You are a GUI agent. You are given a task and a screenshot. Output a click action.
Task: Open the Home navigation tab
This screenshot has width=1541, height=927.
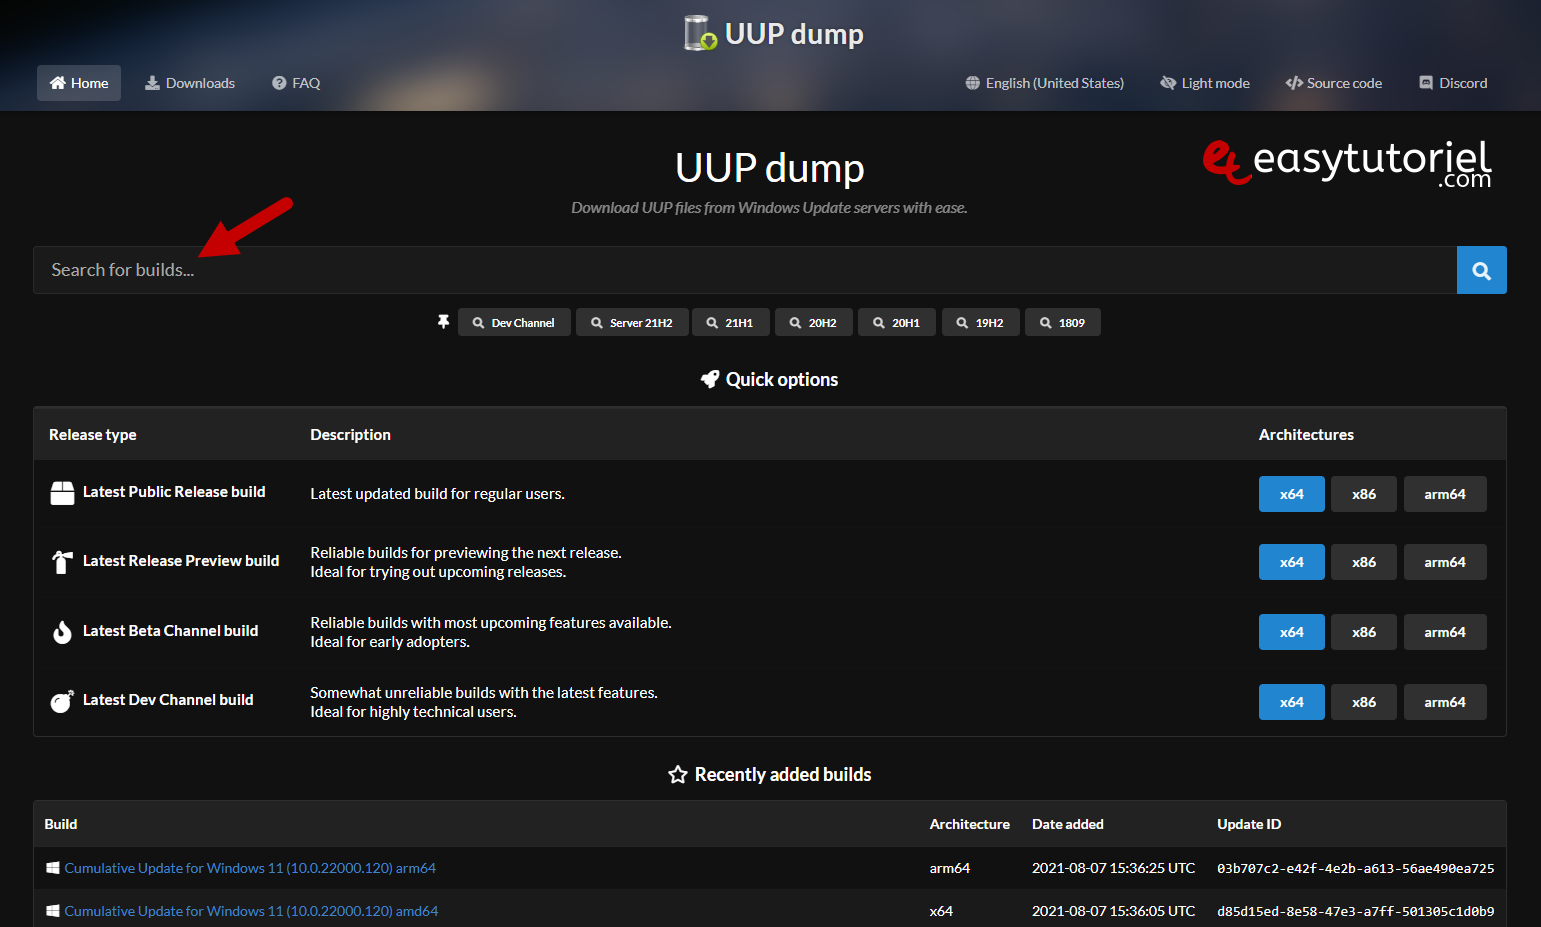(79, 83)
